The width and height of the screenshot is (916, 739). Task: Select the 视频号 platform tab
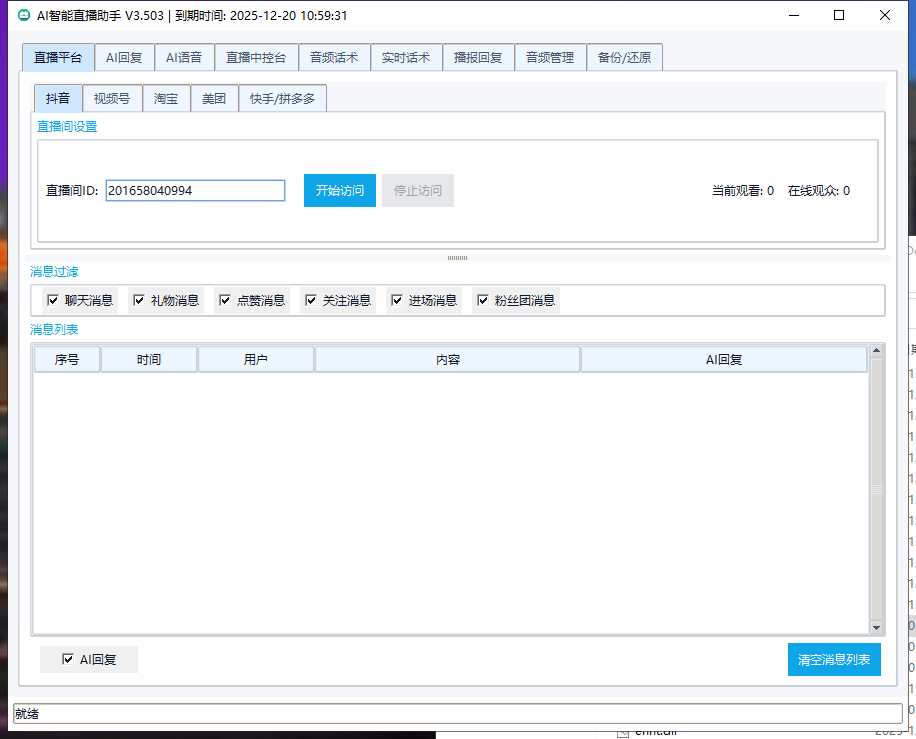click(111, 99)
